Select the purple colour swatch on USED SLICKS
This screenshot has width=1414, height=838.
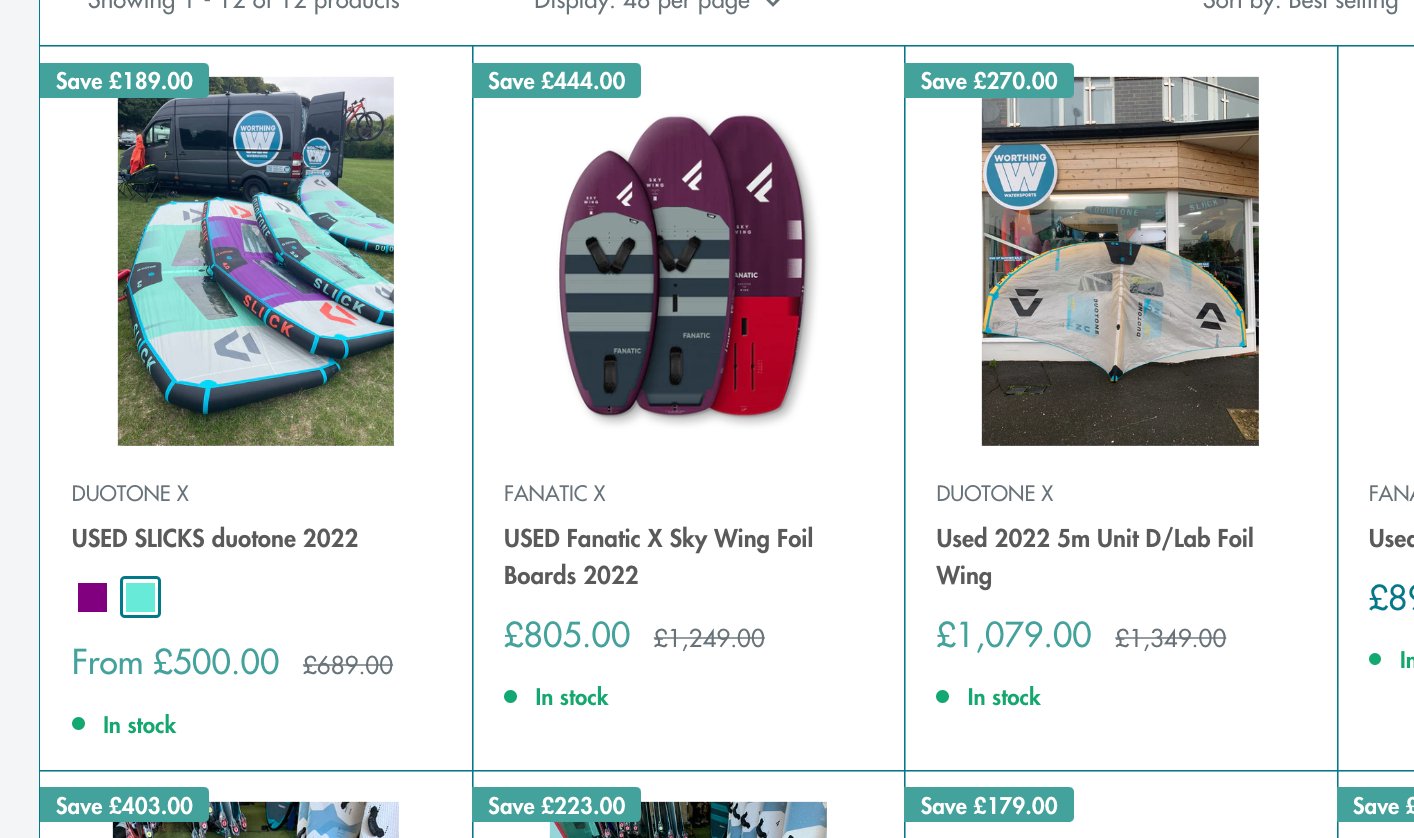point(92,597)
